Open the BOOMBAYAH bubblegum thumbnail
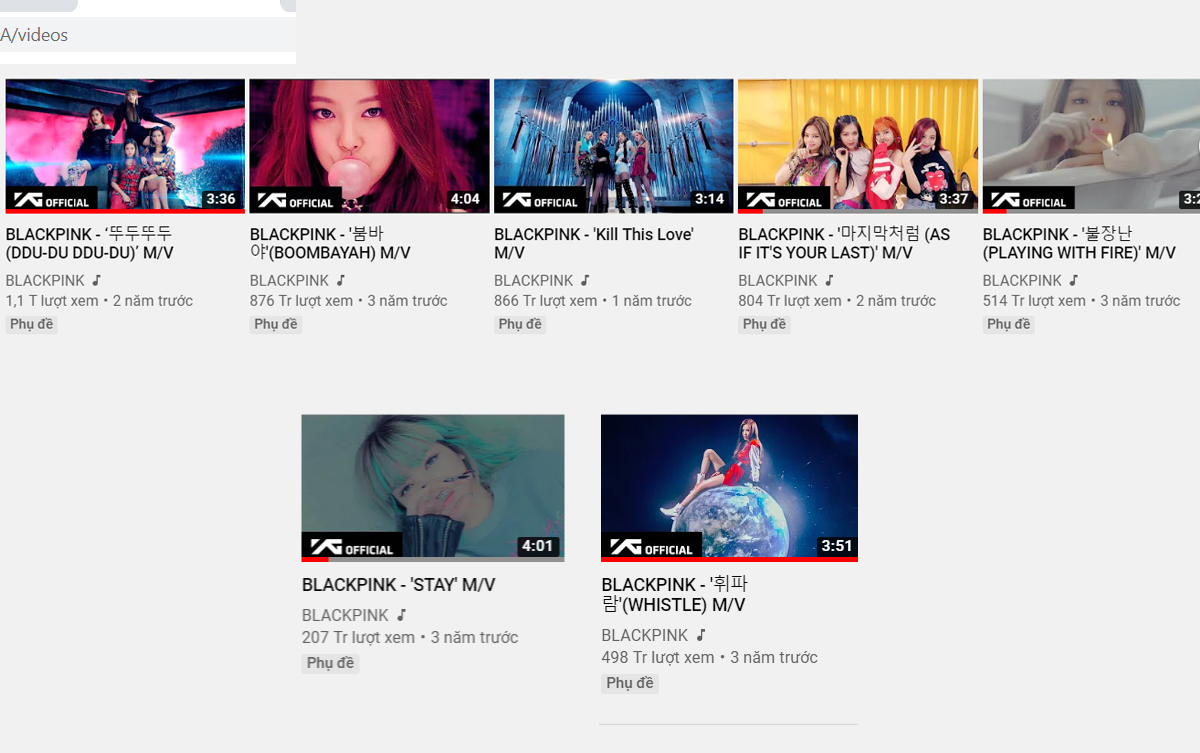1200x753 pixels. (x=369, y=146)
